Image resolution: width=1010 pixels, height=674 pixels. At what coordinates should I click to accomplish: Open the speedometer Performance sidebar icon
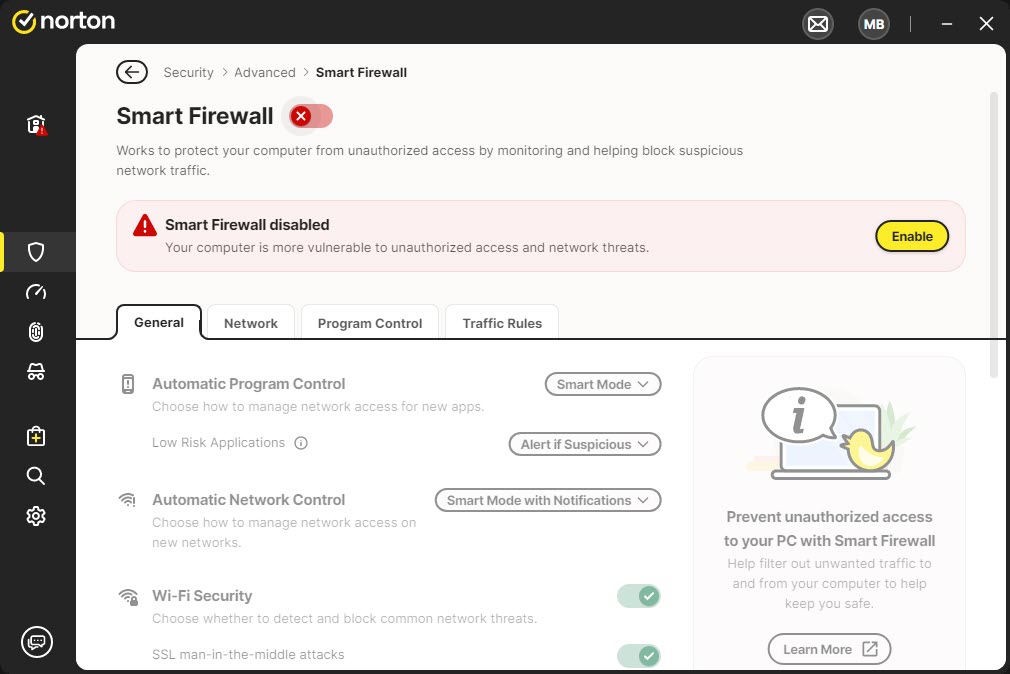pos(37,292)
